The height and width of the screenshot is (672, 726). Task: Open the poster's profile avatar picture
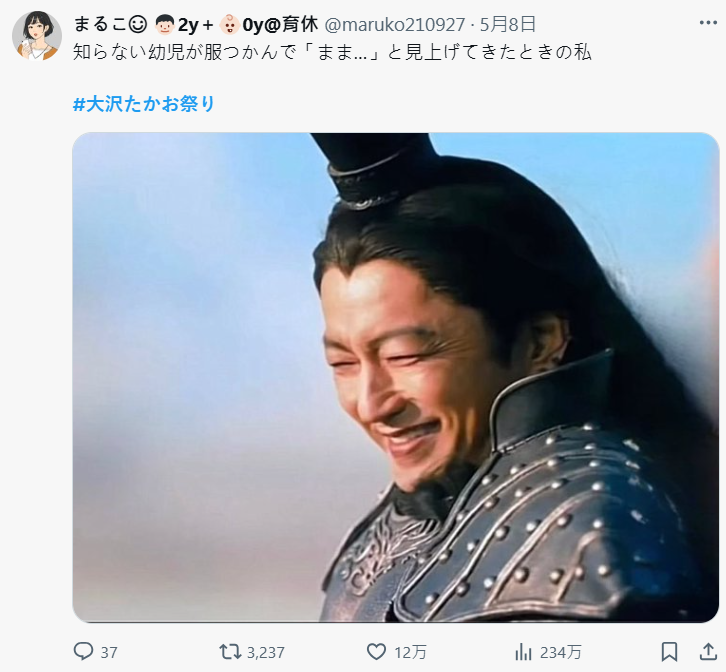pyautogui.click(x=37, y=36)
